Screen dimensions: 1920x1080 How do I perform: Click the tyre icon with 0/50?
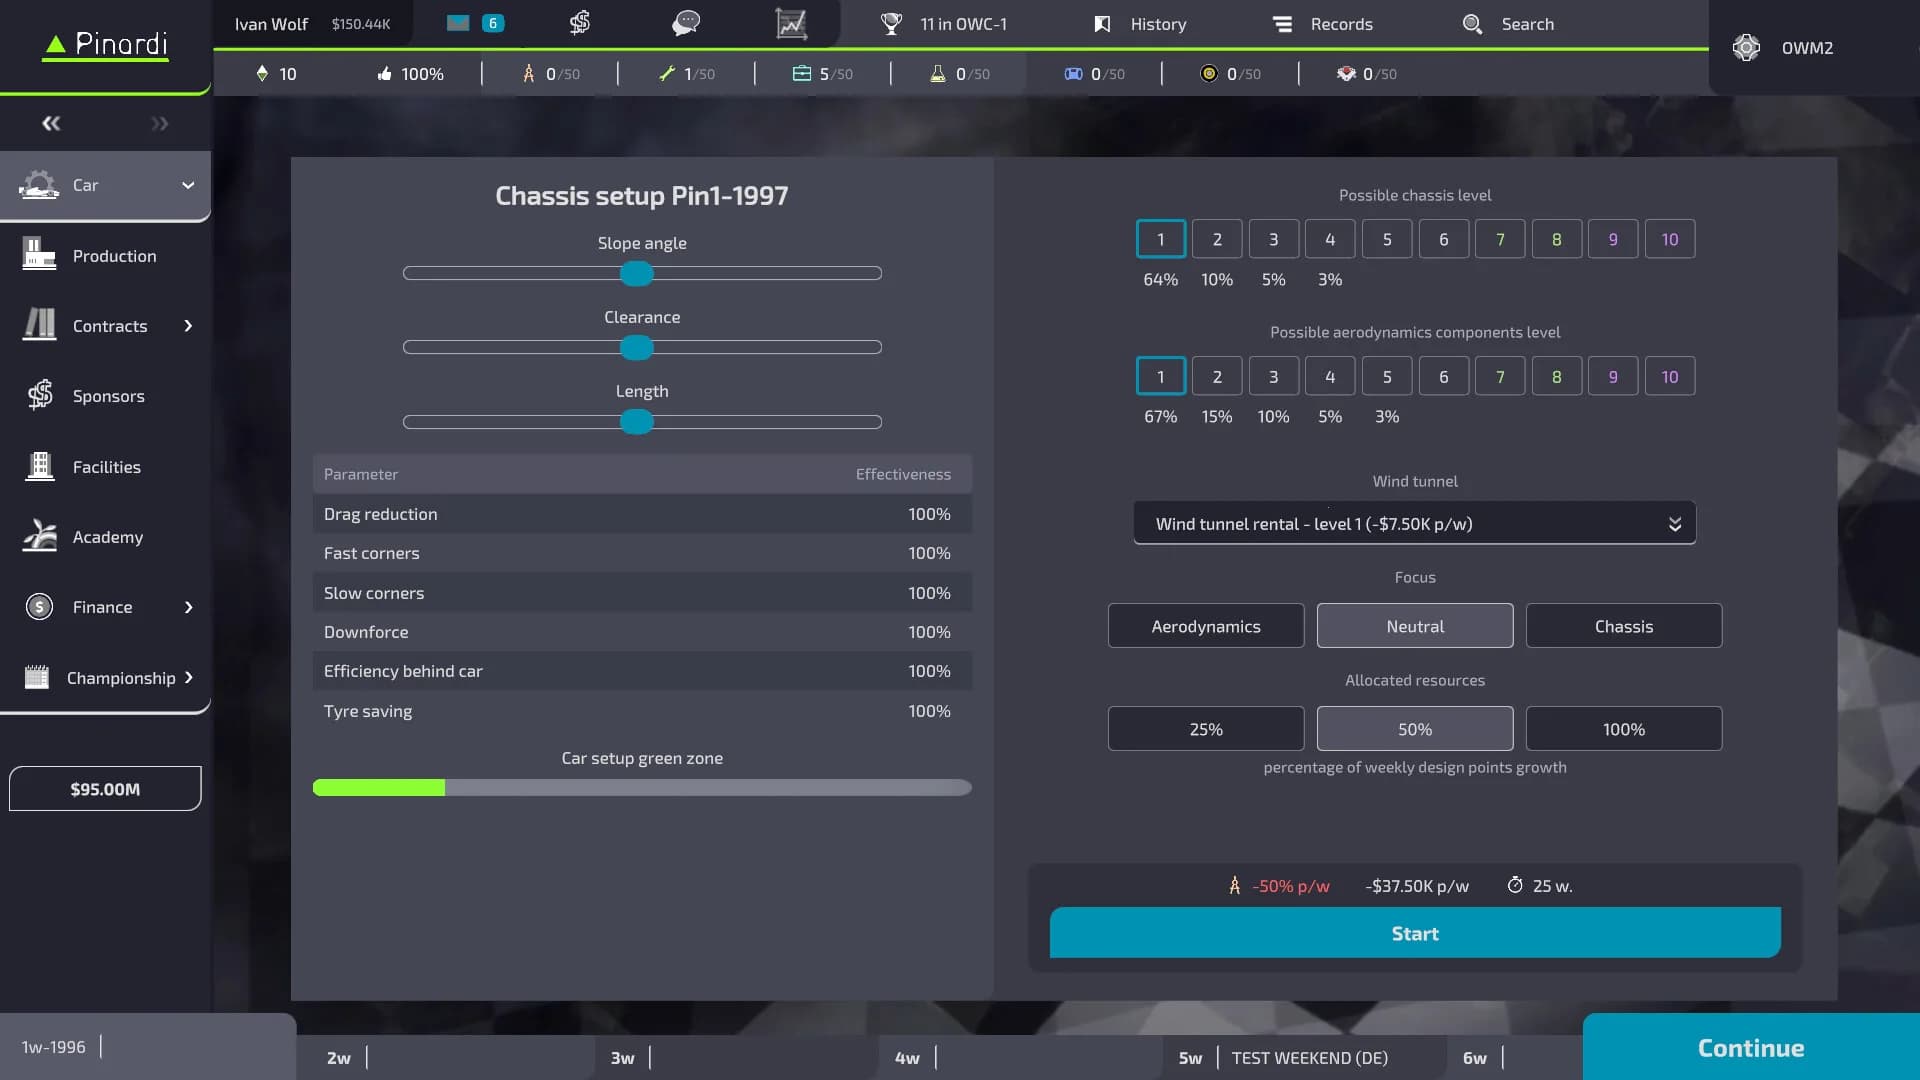point(1209,74)
